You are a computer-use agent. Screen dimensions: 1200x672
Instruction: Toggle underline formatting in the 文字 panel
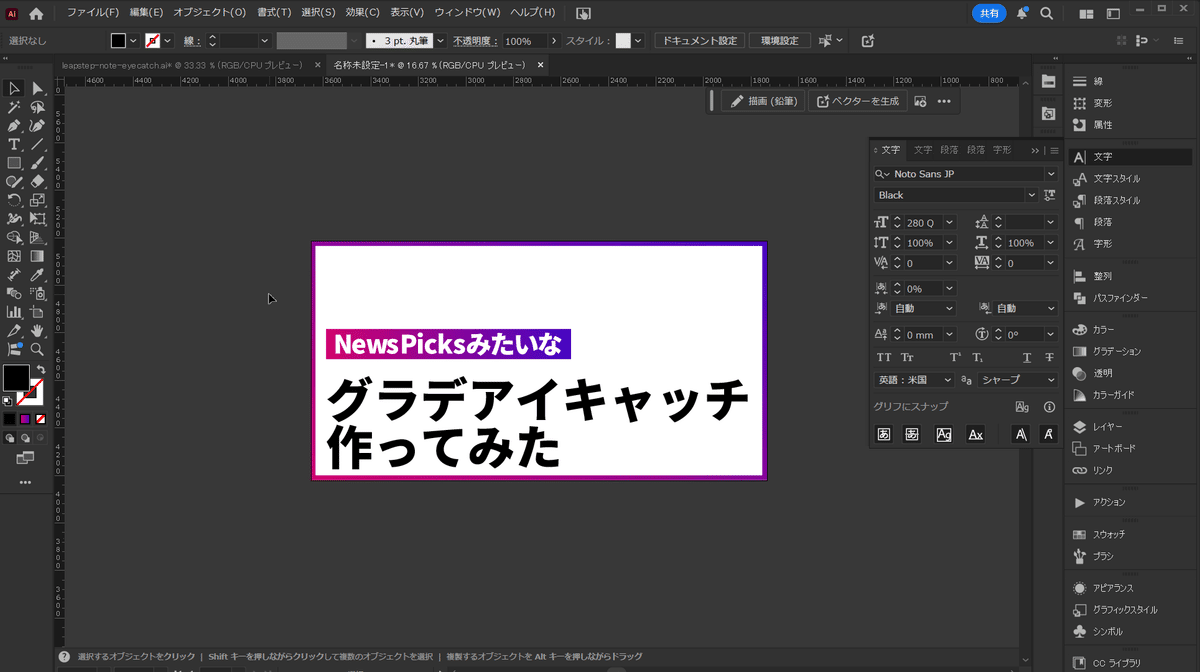coord(1026,357)
